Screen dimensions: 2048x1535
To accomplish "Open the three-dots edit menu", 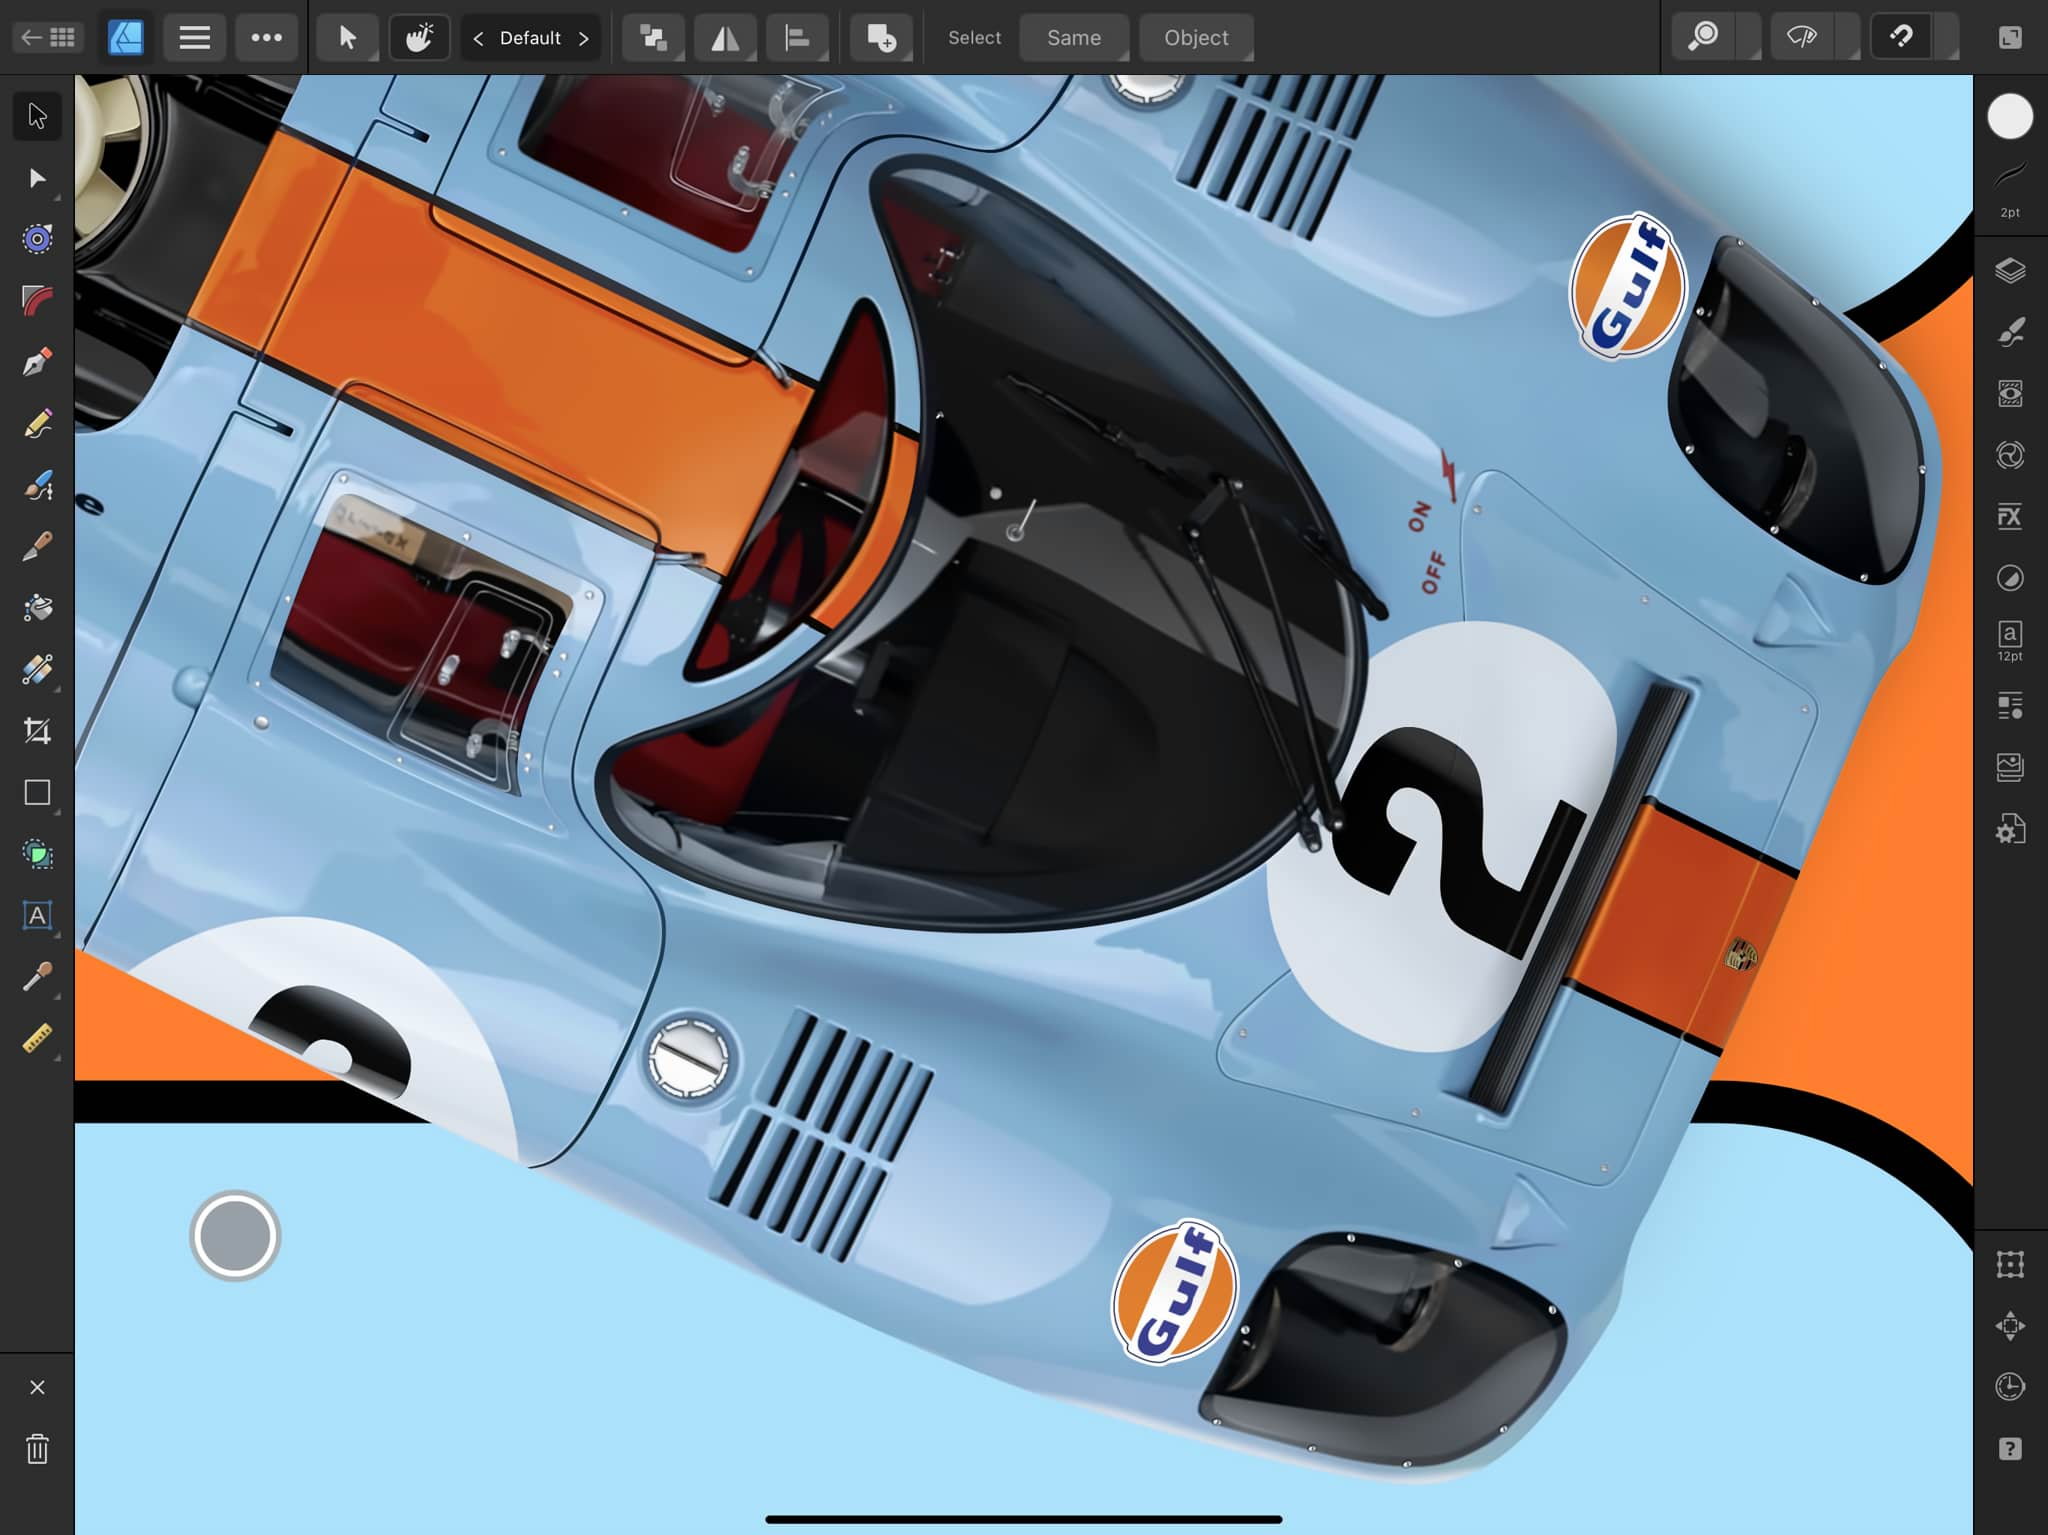I will pos(266,38).
